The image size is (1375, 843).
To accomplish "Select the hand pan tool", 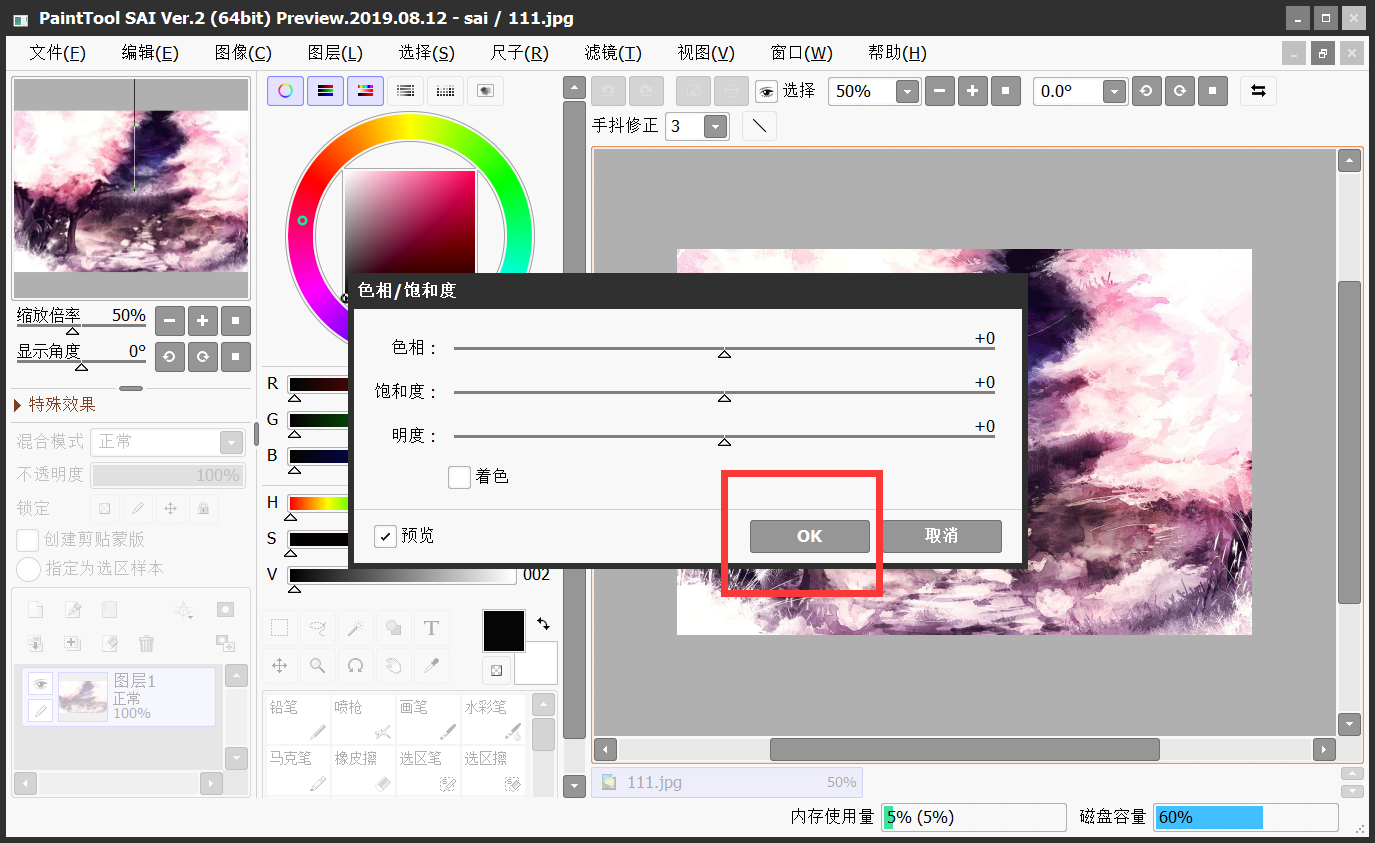I will (x=394, y=666).
